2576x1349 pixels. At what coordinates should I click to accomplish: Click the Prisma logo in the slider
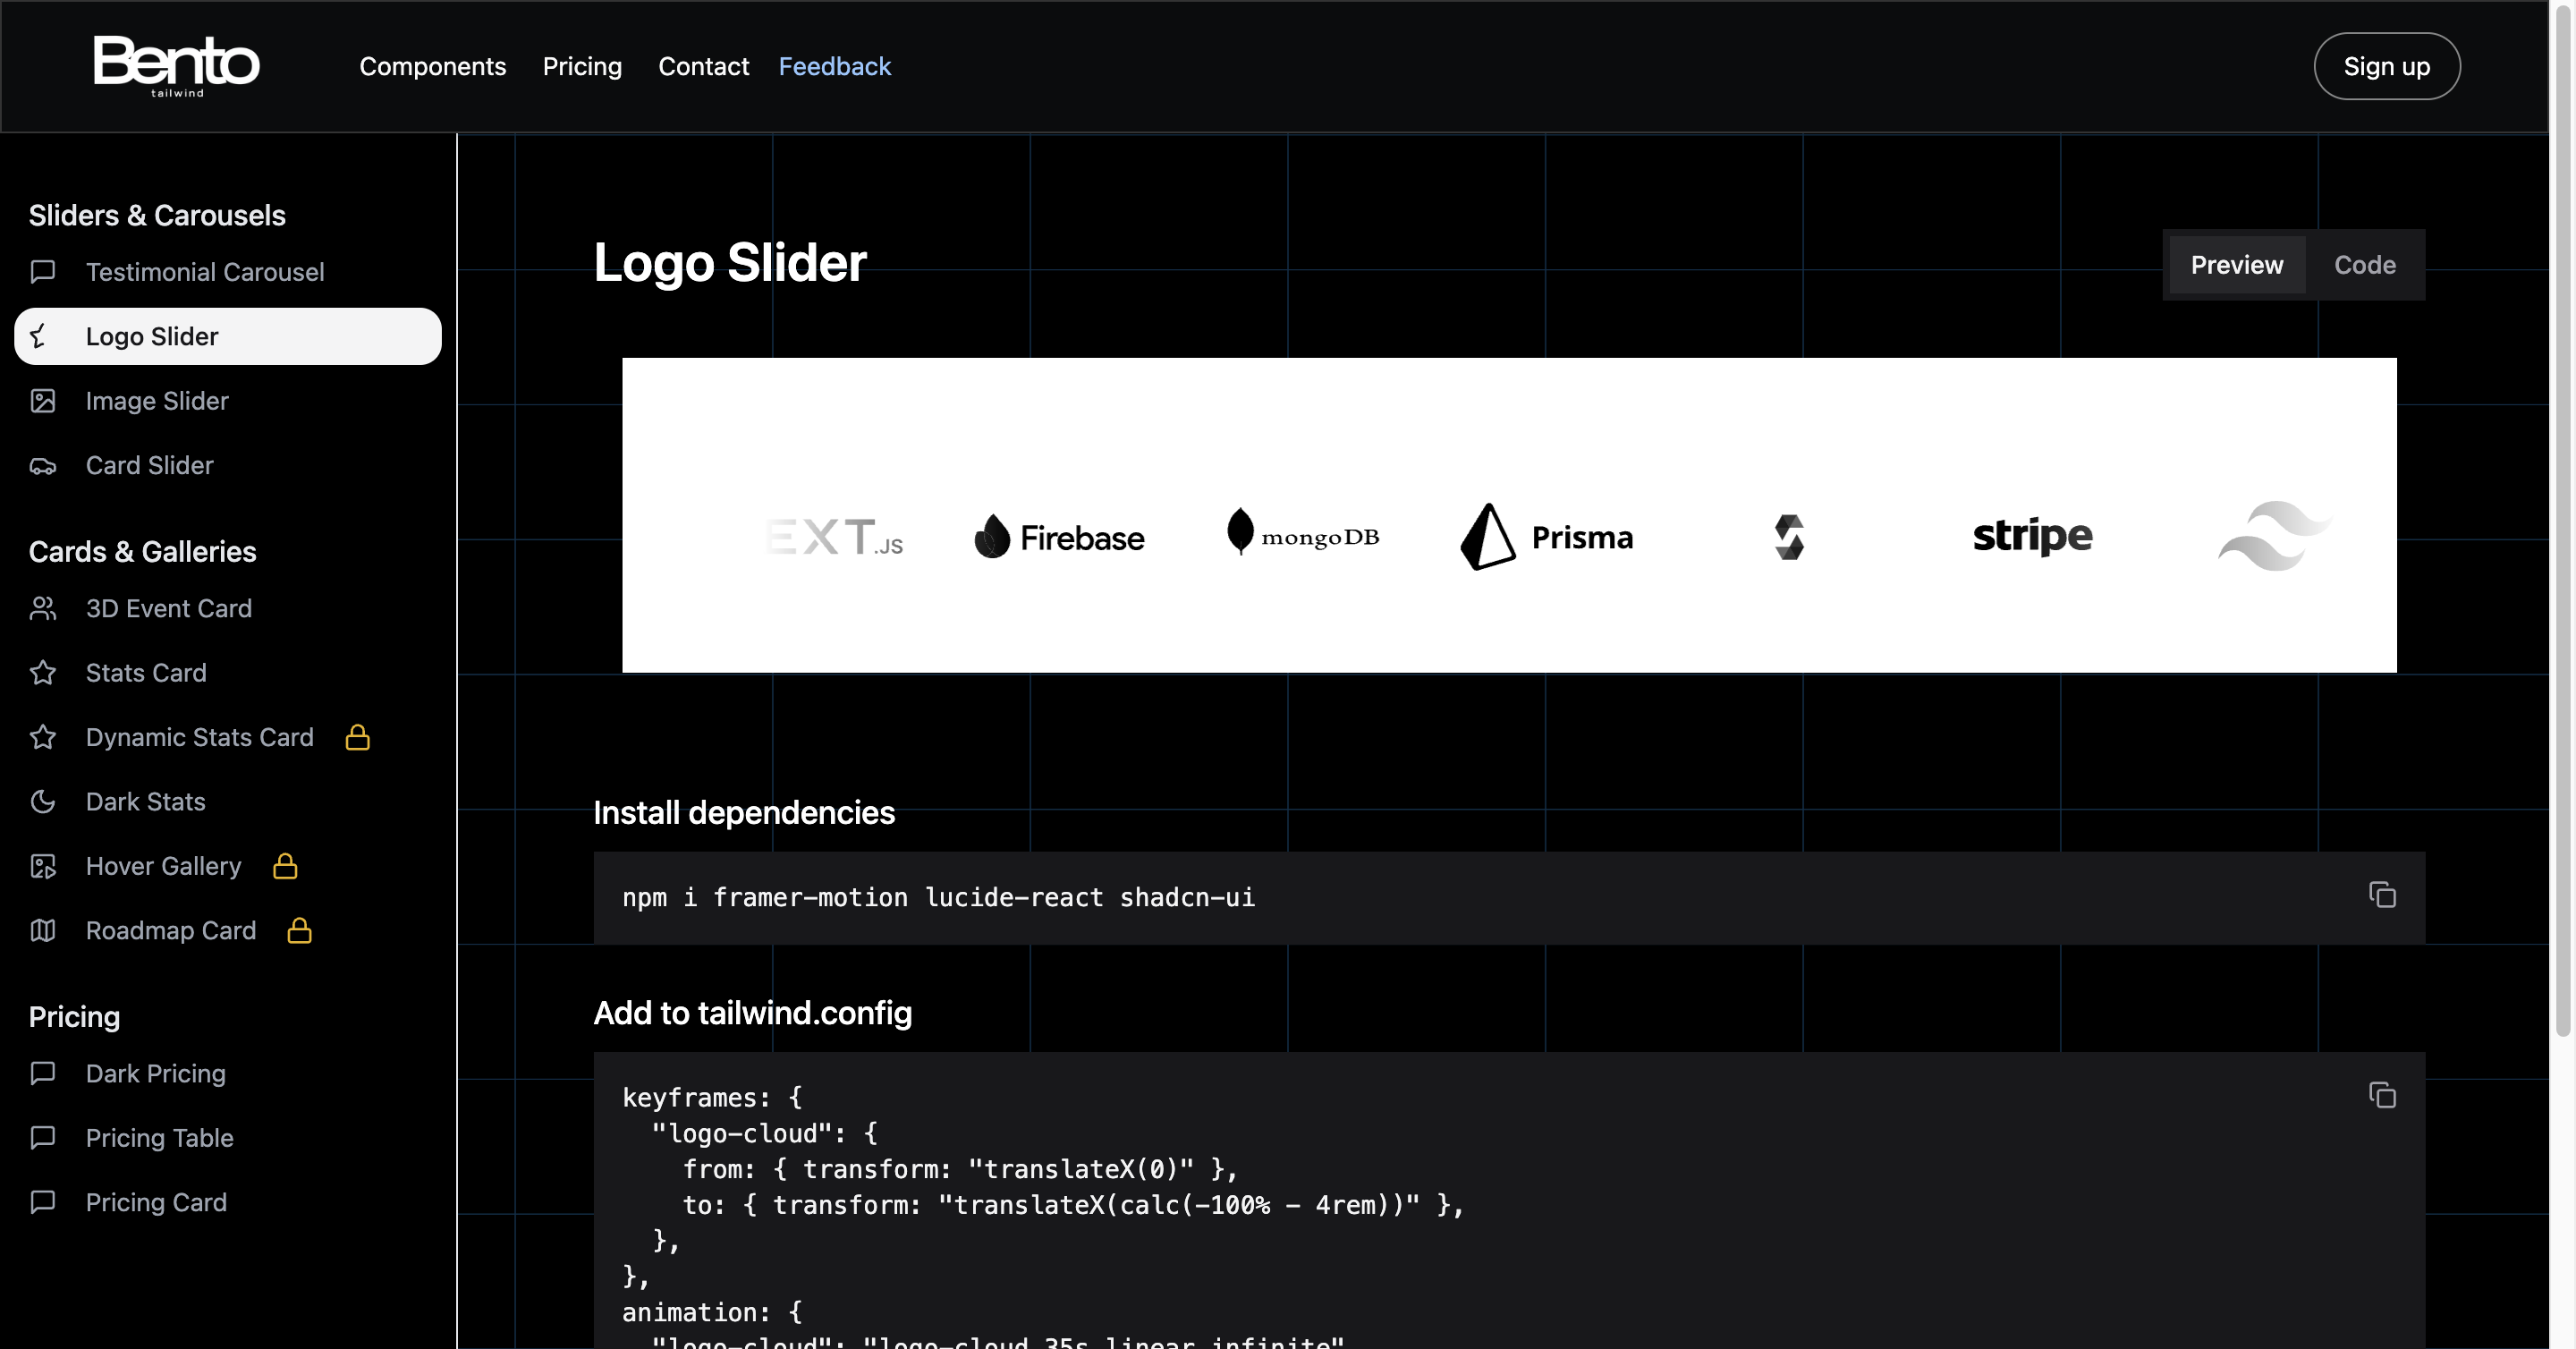1547,537
